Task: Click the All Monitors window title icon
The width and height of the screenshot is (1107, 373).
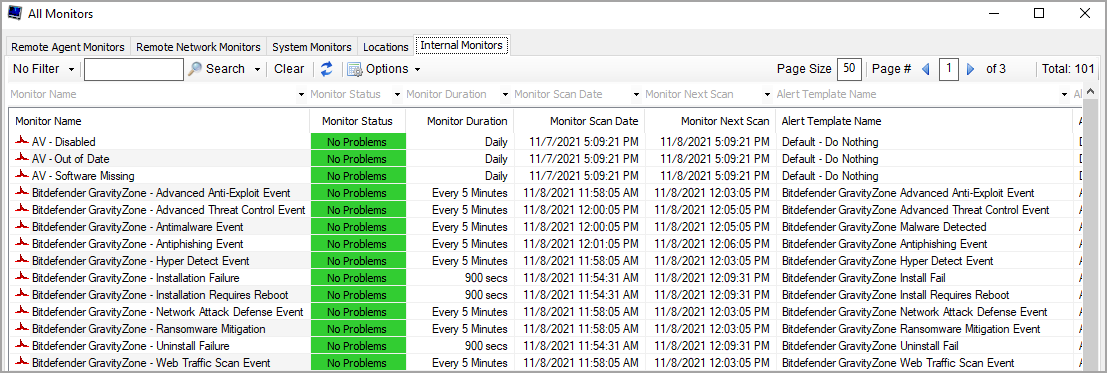Action: (x=14, y=13)
